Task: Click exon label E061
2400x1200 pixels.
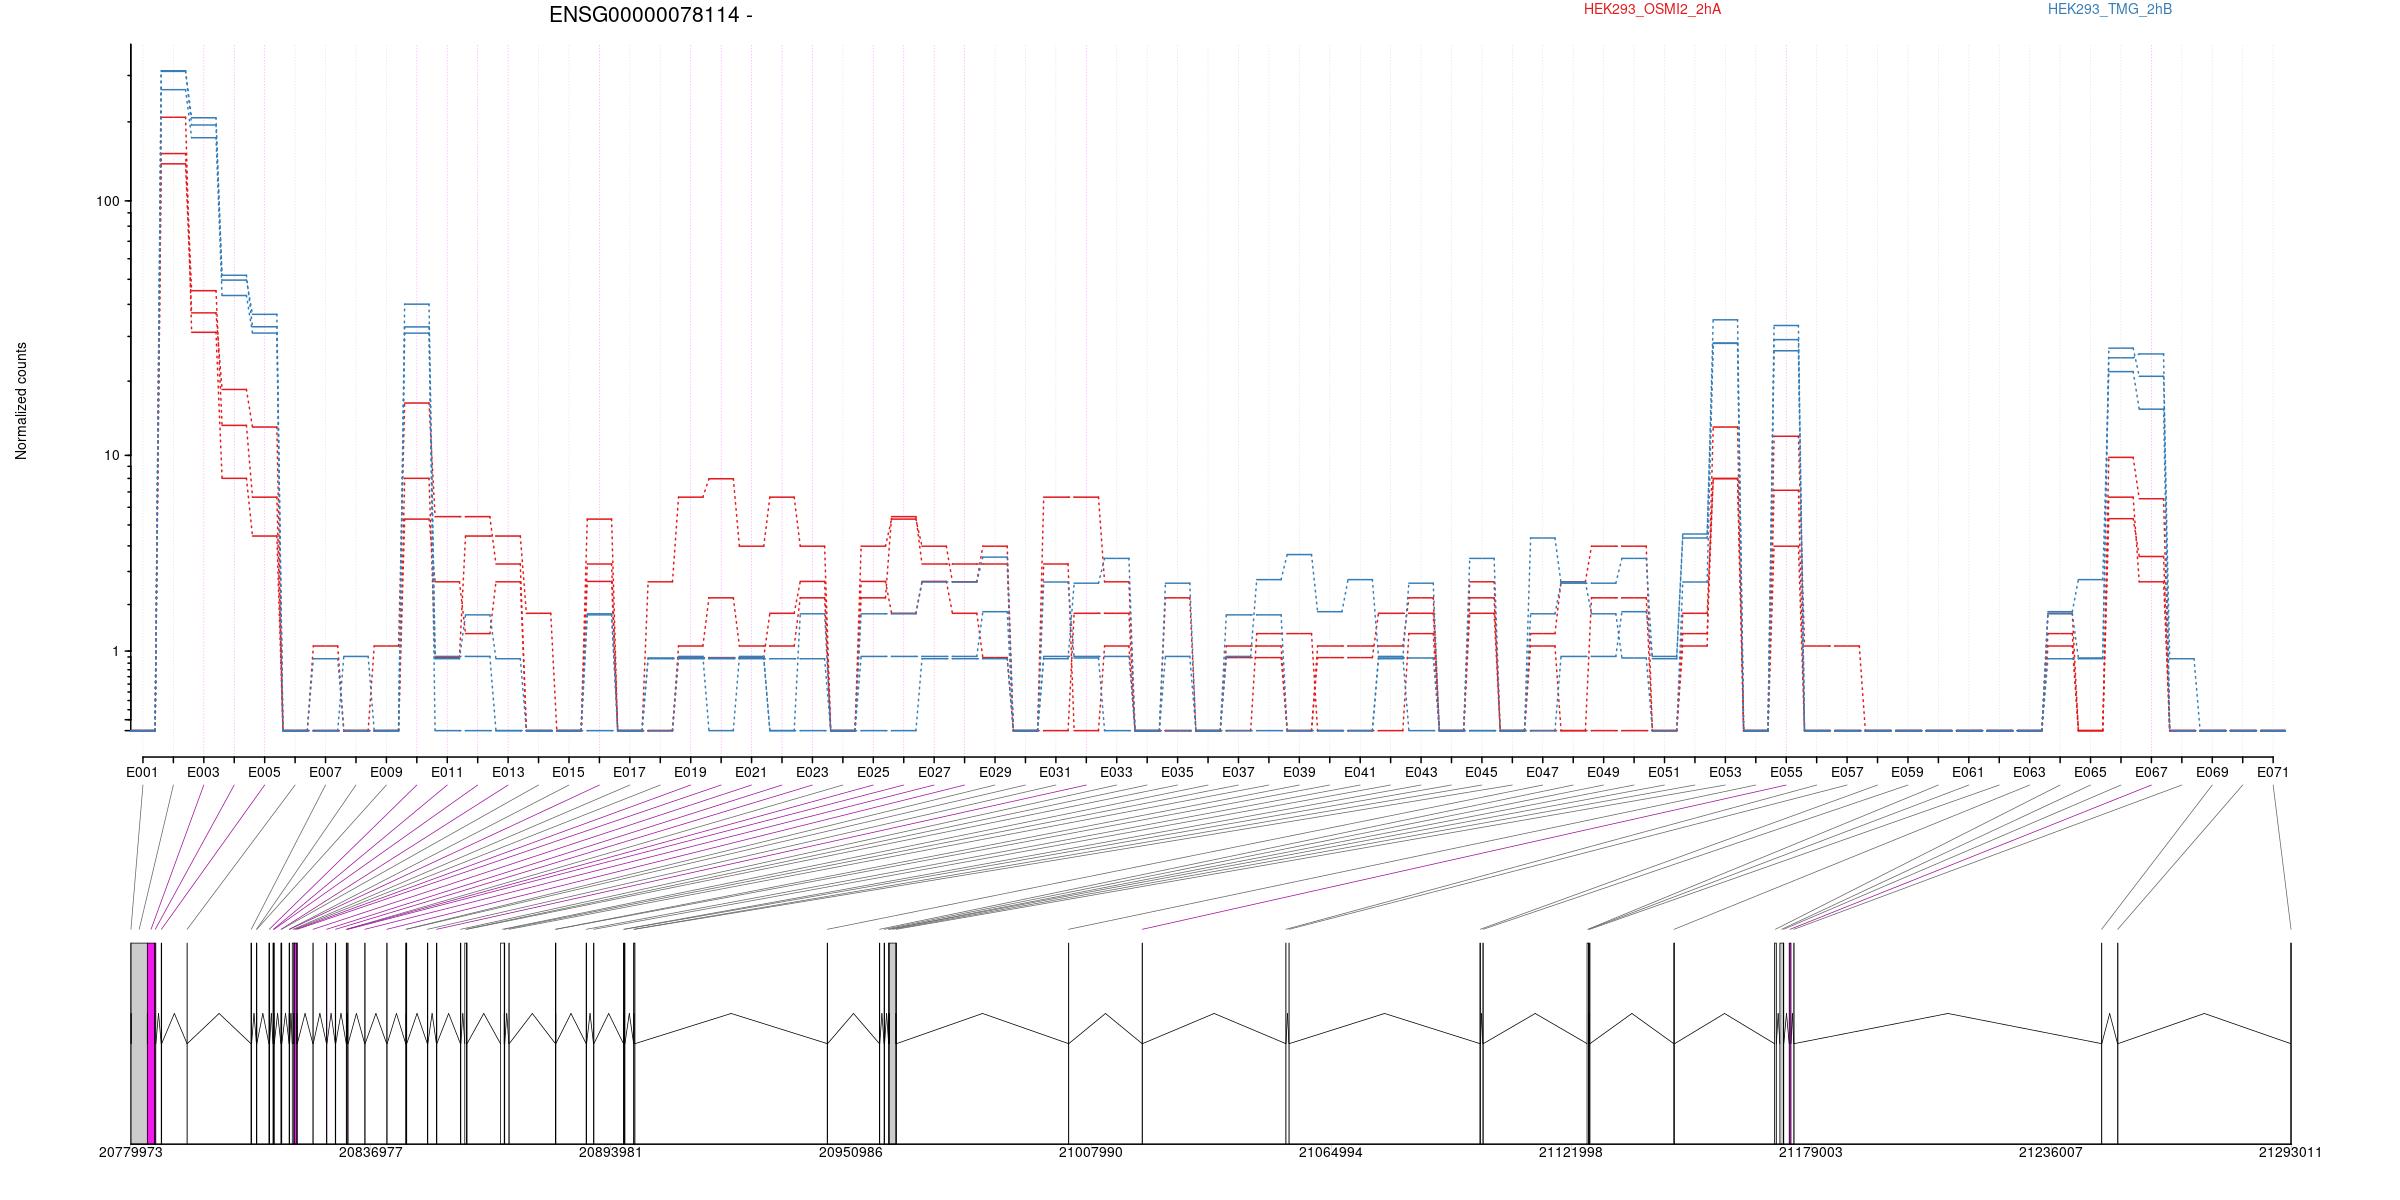Action: [1968, 772]
